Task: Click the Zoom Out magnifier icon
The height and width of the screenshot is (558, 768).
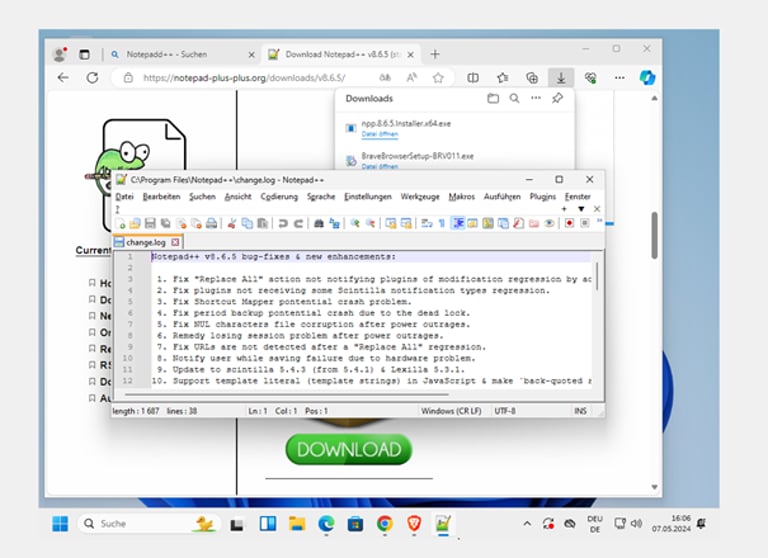Action: click(x=371, y=224)
